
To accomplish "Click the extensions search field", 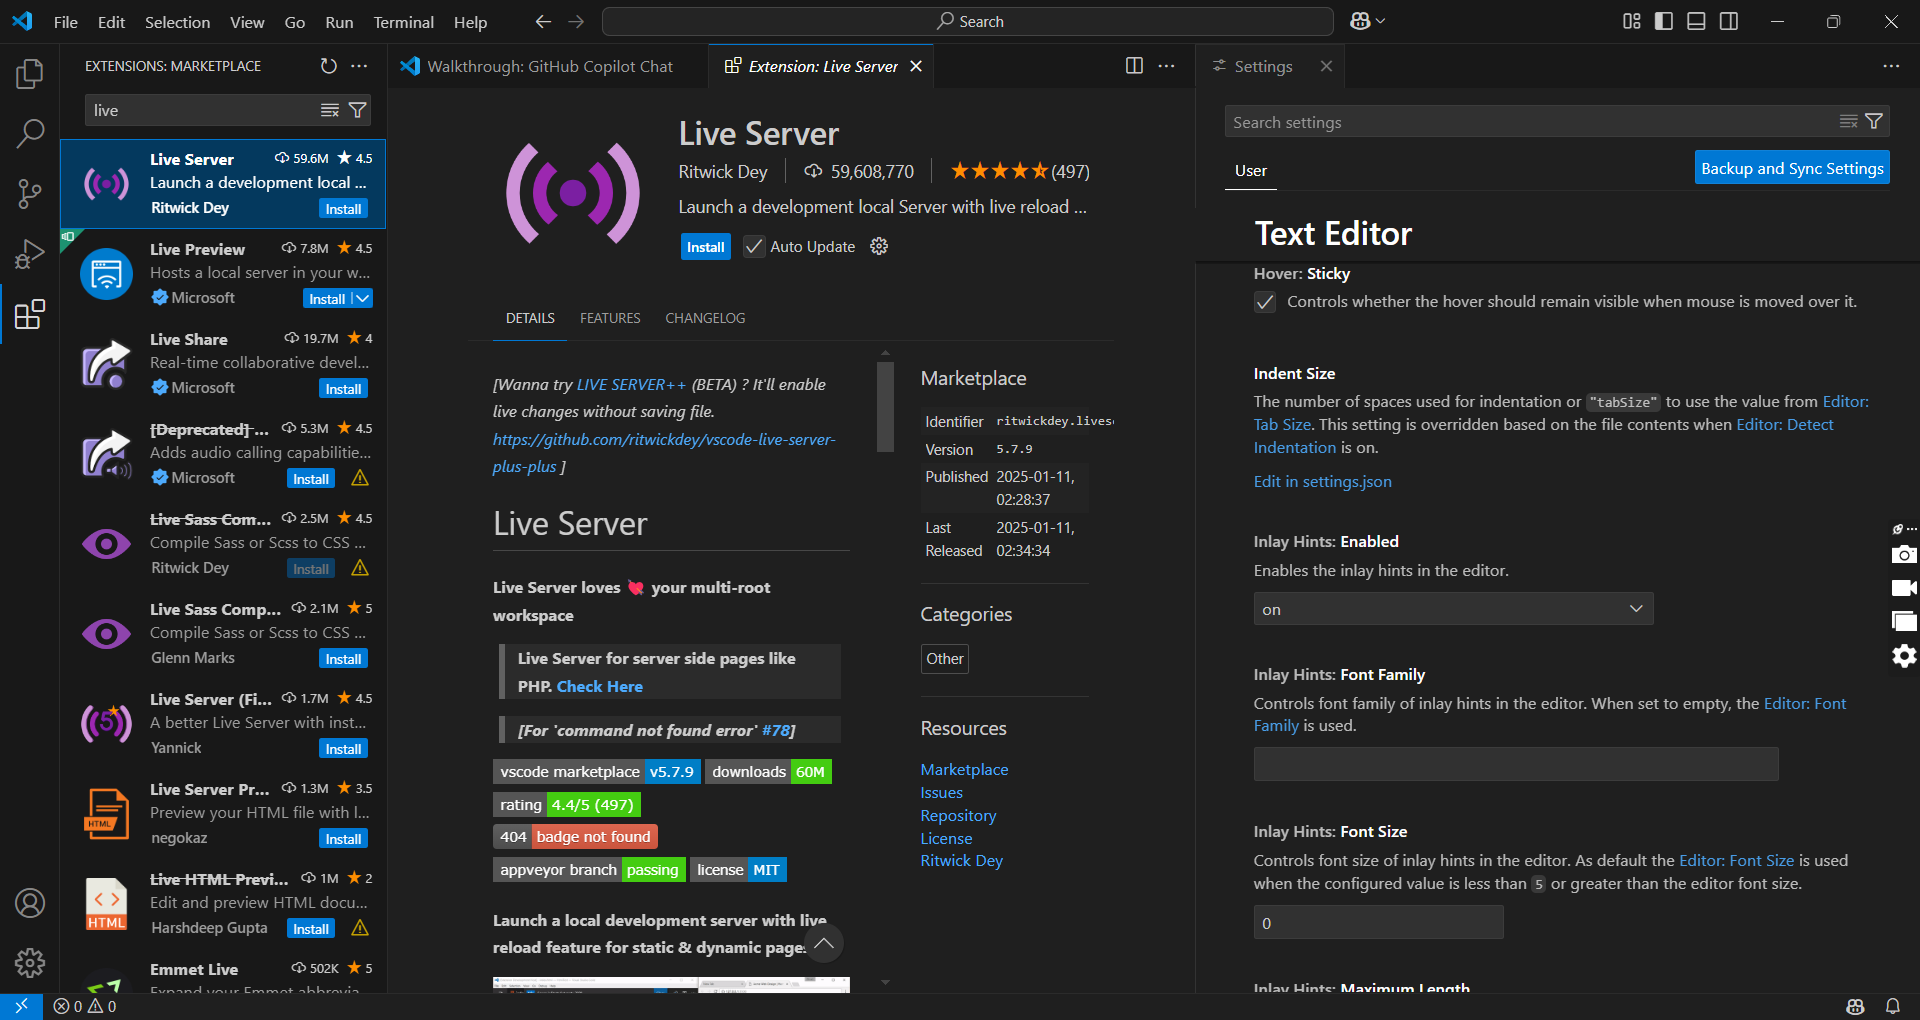I will pos(200,110).
